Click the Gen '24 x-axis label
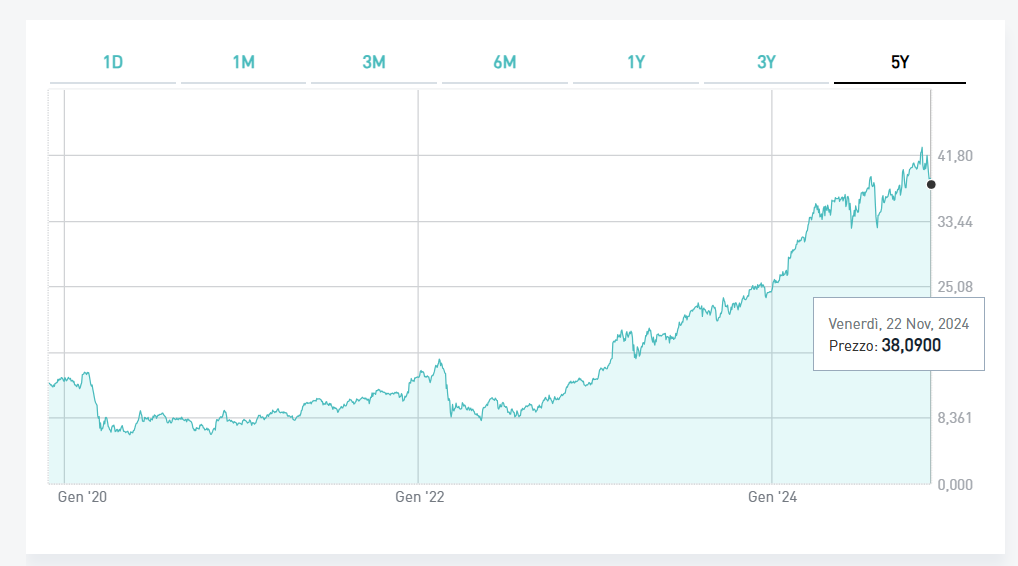The image size is (1018, 566). click(773, 496)
